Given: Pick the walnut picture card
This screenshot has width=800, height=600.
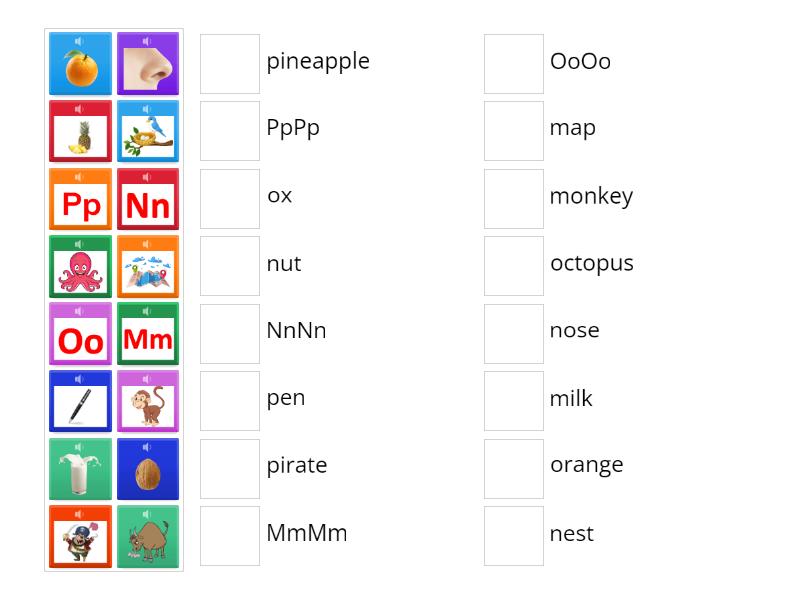Looking at the screenshot, I should coord(148,469).
